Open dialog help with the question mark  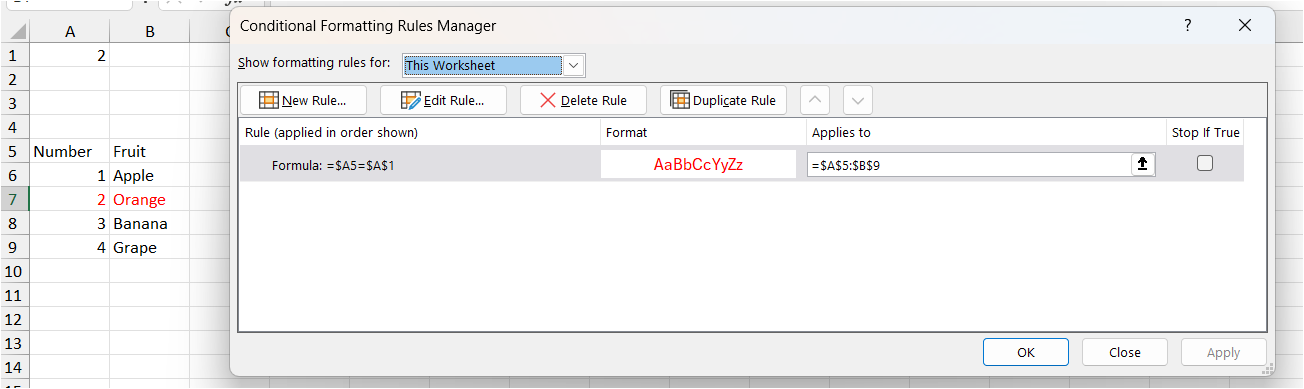point(1187,26)
